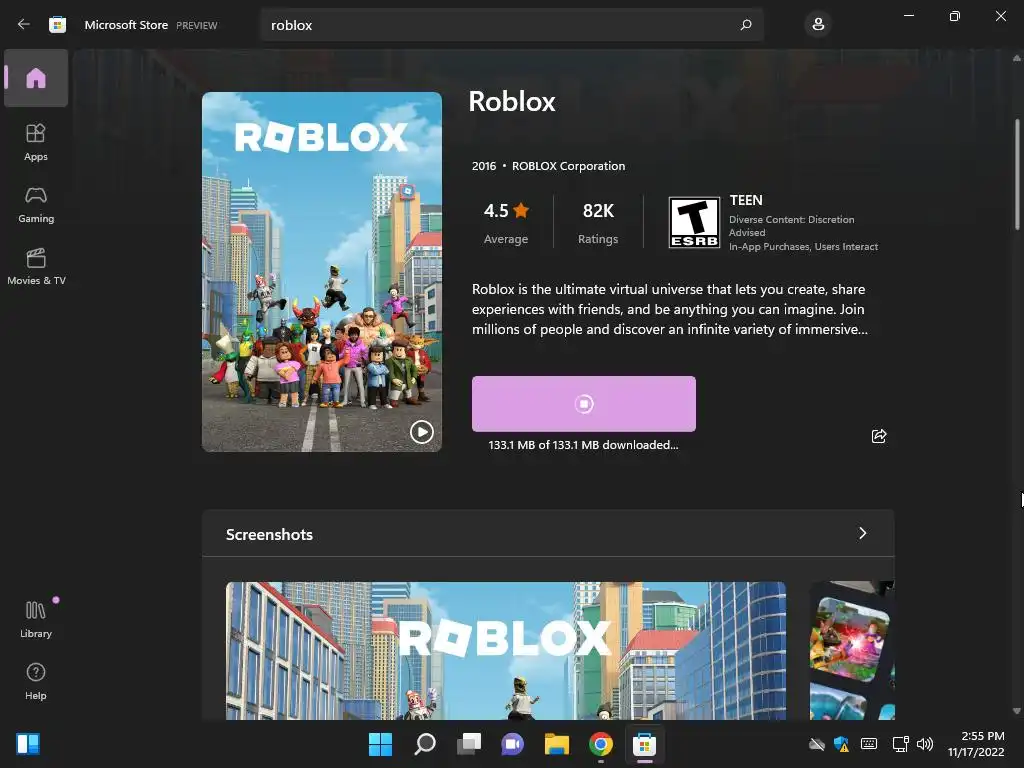Open Task View on the taskbar

[469, 744]
